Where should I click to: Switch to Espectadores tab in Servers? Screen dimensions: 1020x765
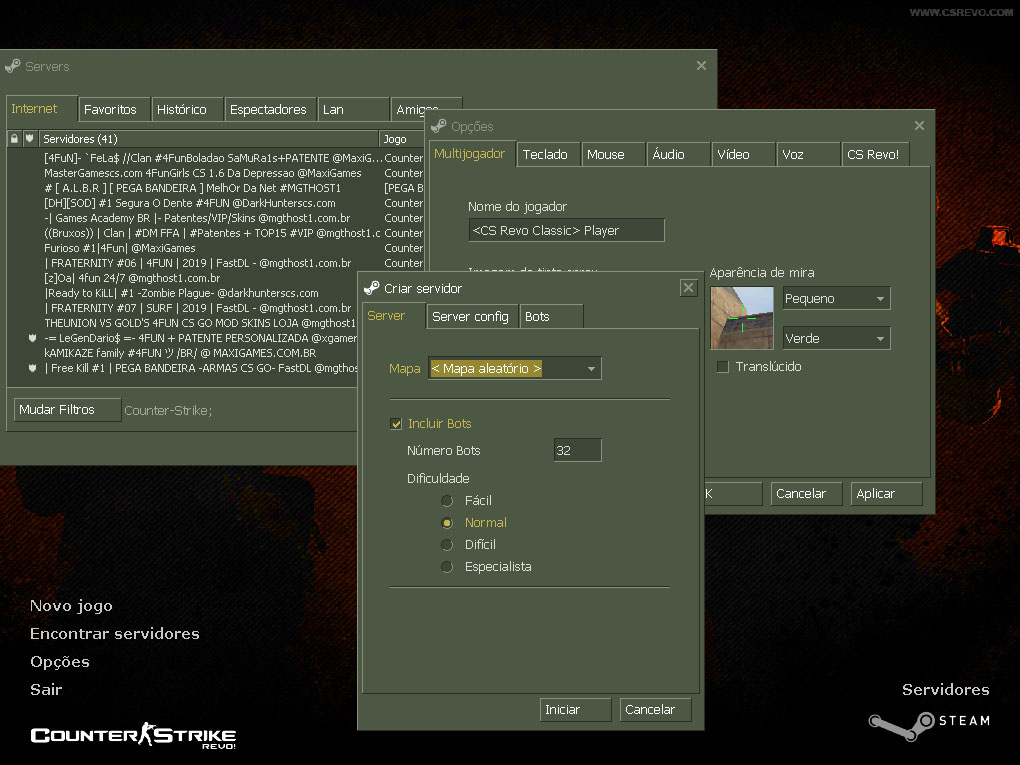[x=270, y=109]
